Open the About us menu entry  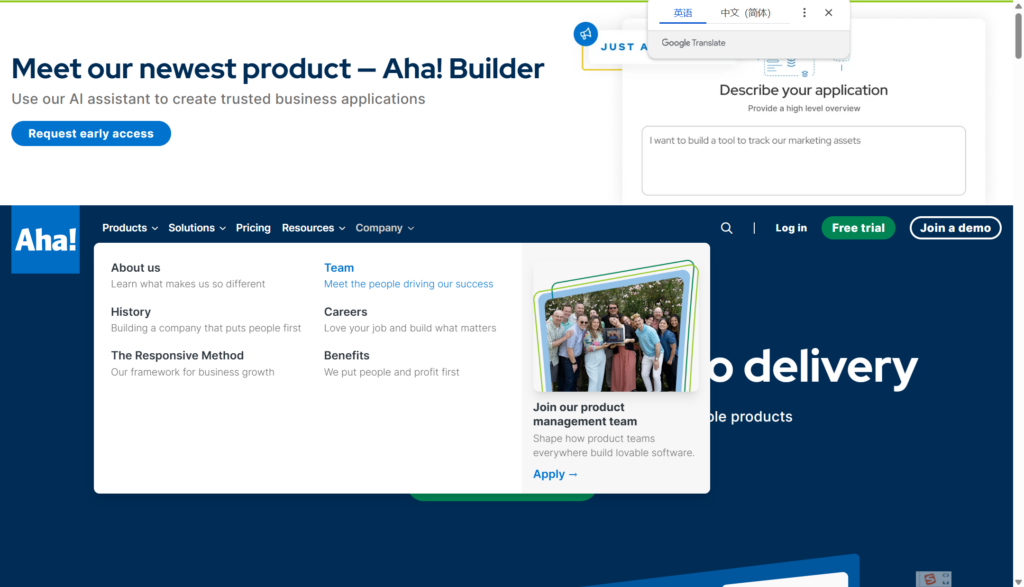tap(135, 268)
